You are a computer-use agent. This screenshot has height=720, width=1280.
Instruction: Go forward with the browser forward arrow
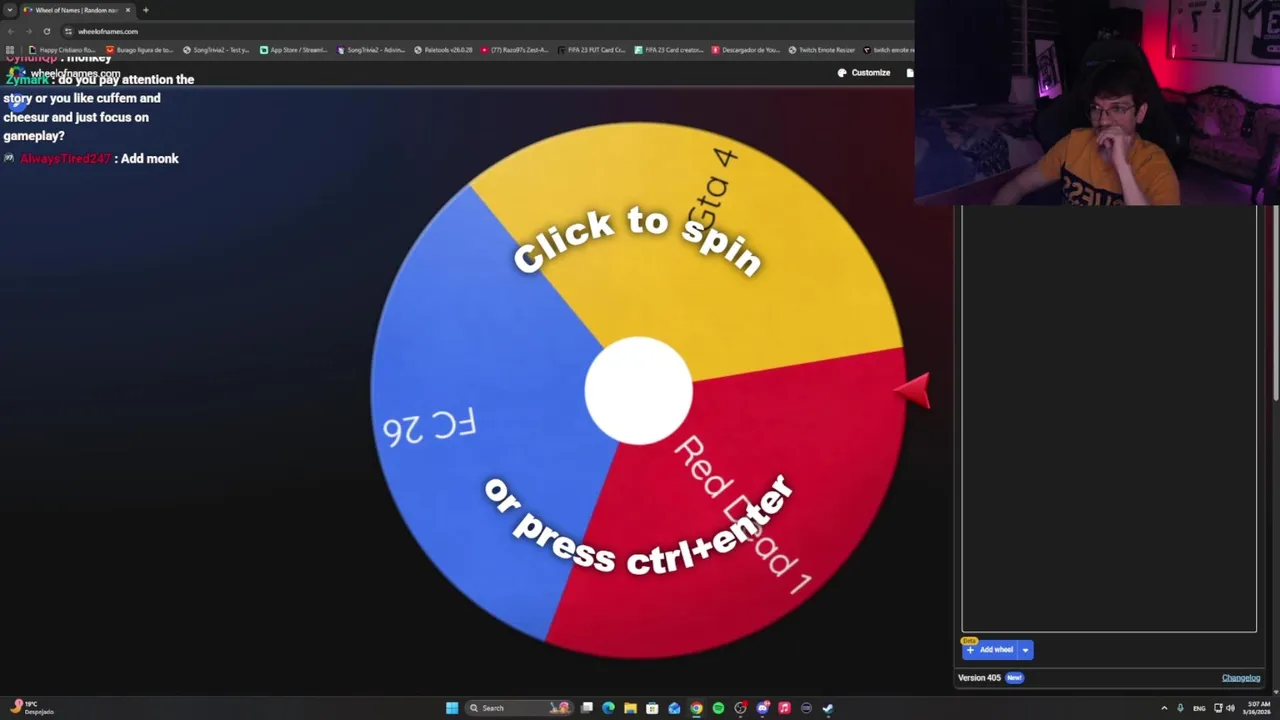pyautogui.click(x=28, y=31)
